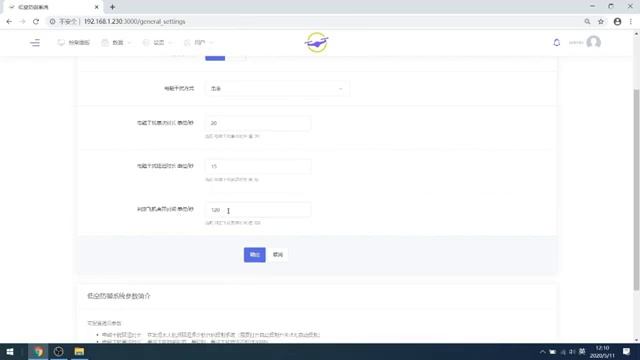The image size is (640, 360).
Task: Open Windows action center
Action: (x=627, y=351)
